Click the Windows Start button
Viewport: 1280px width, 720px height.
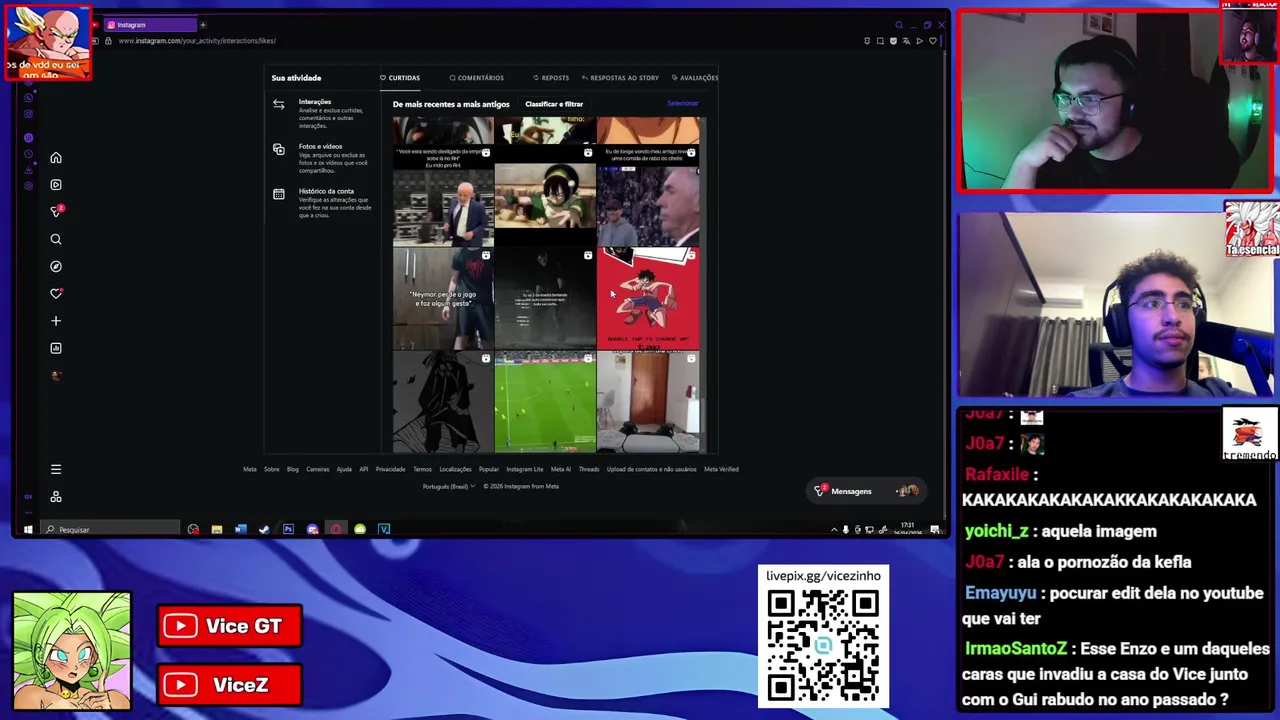[x=28, y=529]
